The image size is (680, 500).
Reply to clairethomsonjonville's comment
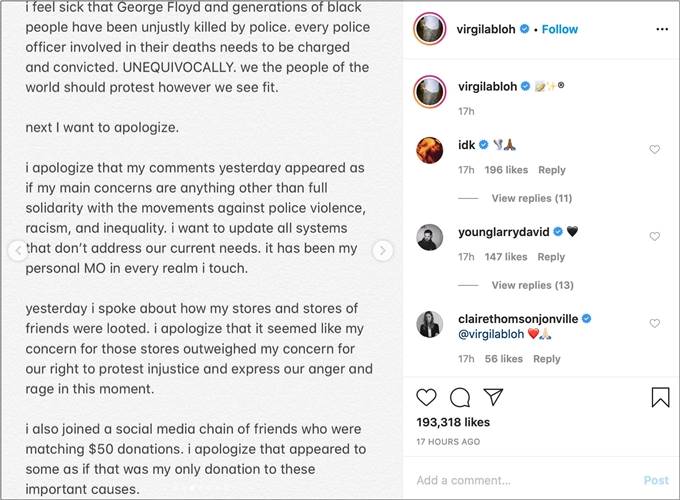coord(546,359)
